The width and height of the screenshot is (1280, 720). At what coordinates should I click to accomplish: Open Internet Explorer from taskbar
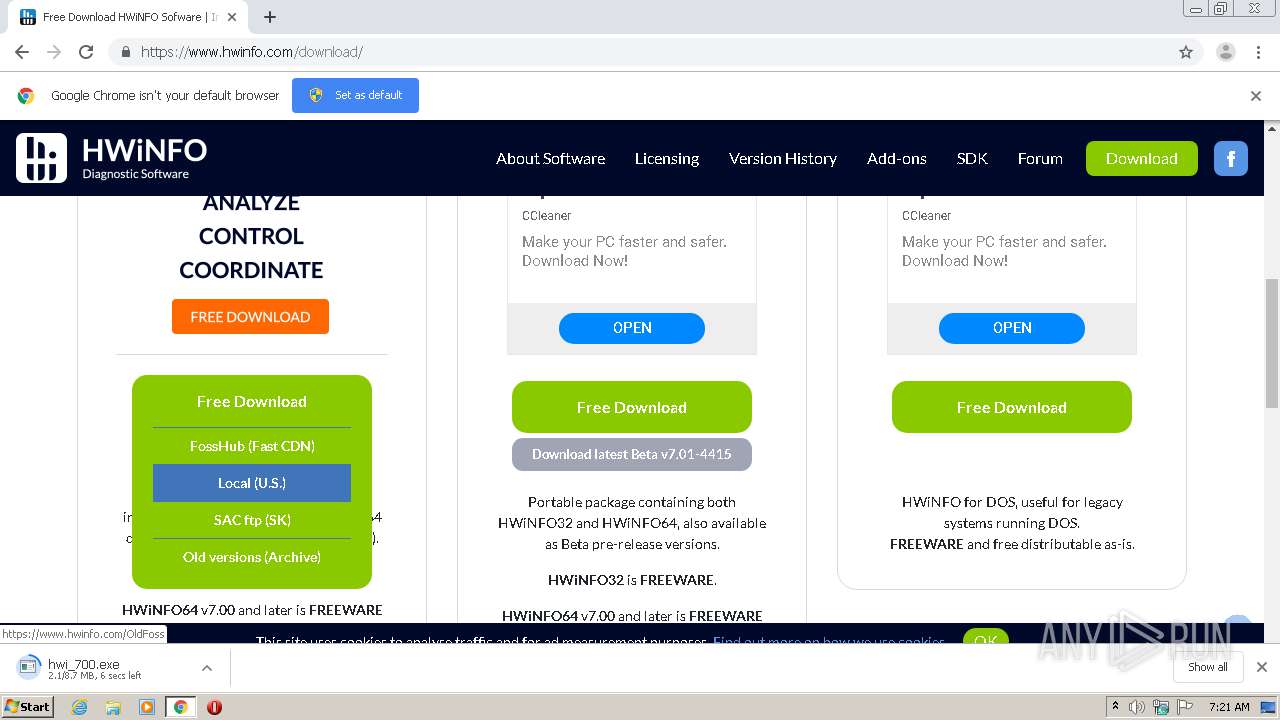click(x=80, y=707)
